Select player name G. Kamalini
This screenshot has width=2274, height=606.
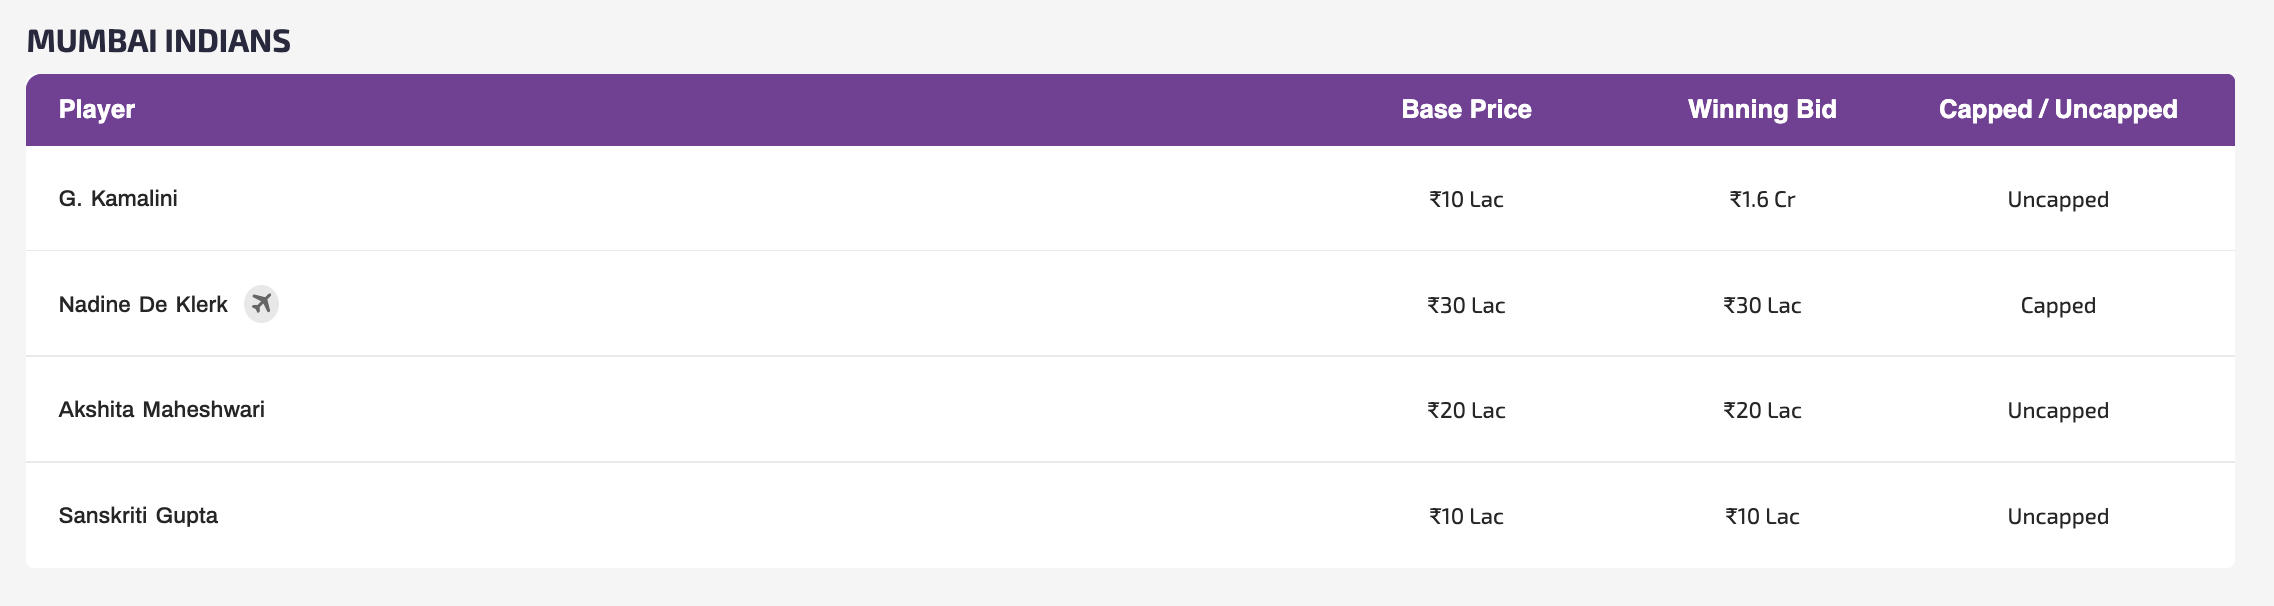point(118,198)
